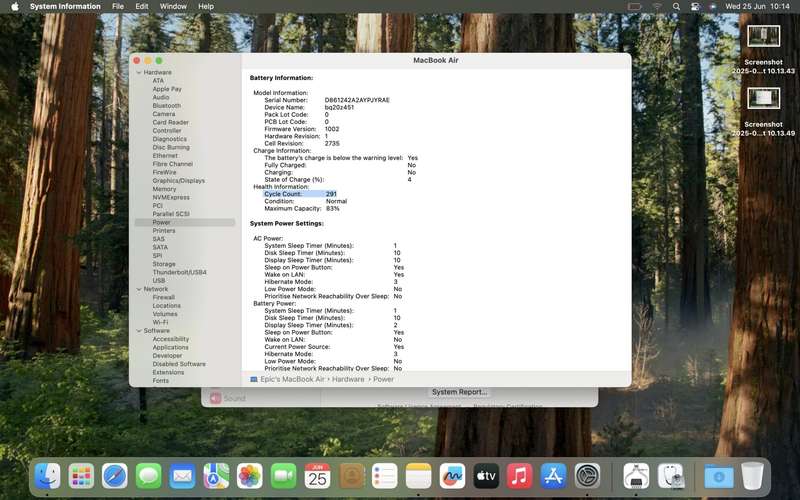Select Printers in the sidebar

pyautogui.click(x=164, y=231)
